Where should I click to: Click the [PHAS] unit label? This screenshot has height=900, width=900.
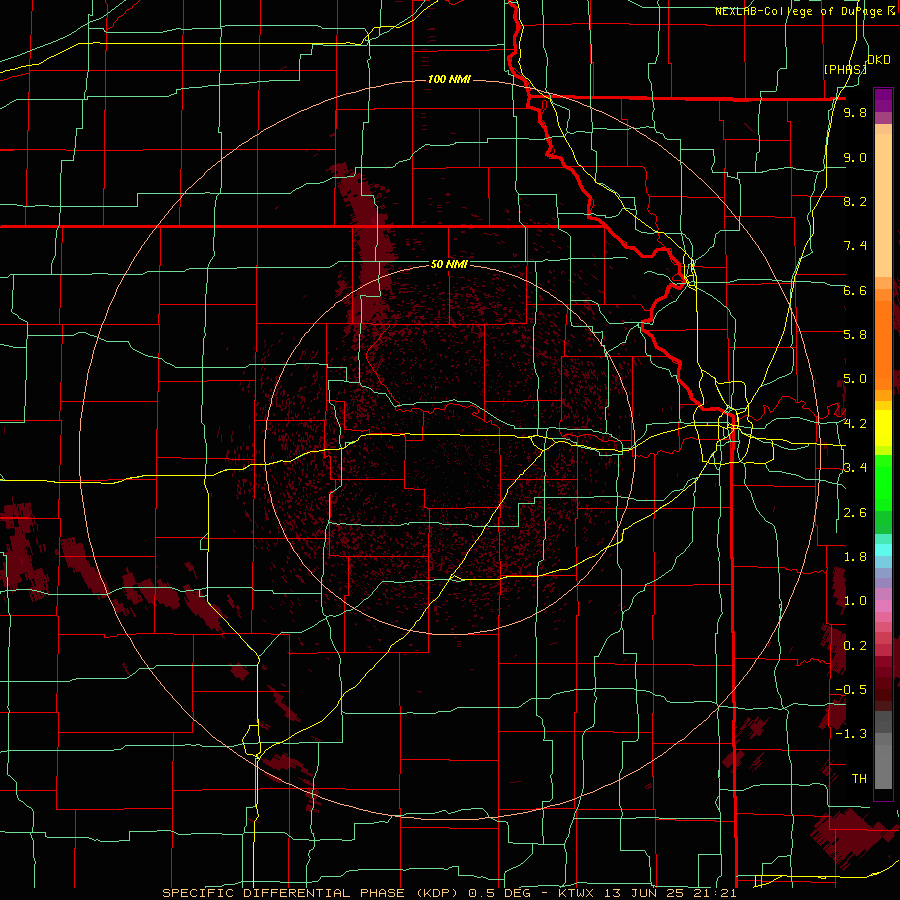tap(844, 69)
